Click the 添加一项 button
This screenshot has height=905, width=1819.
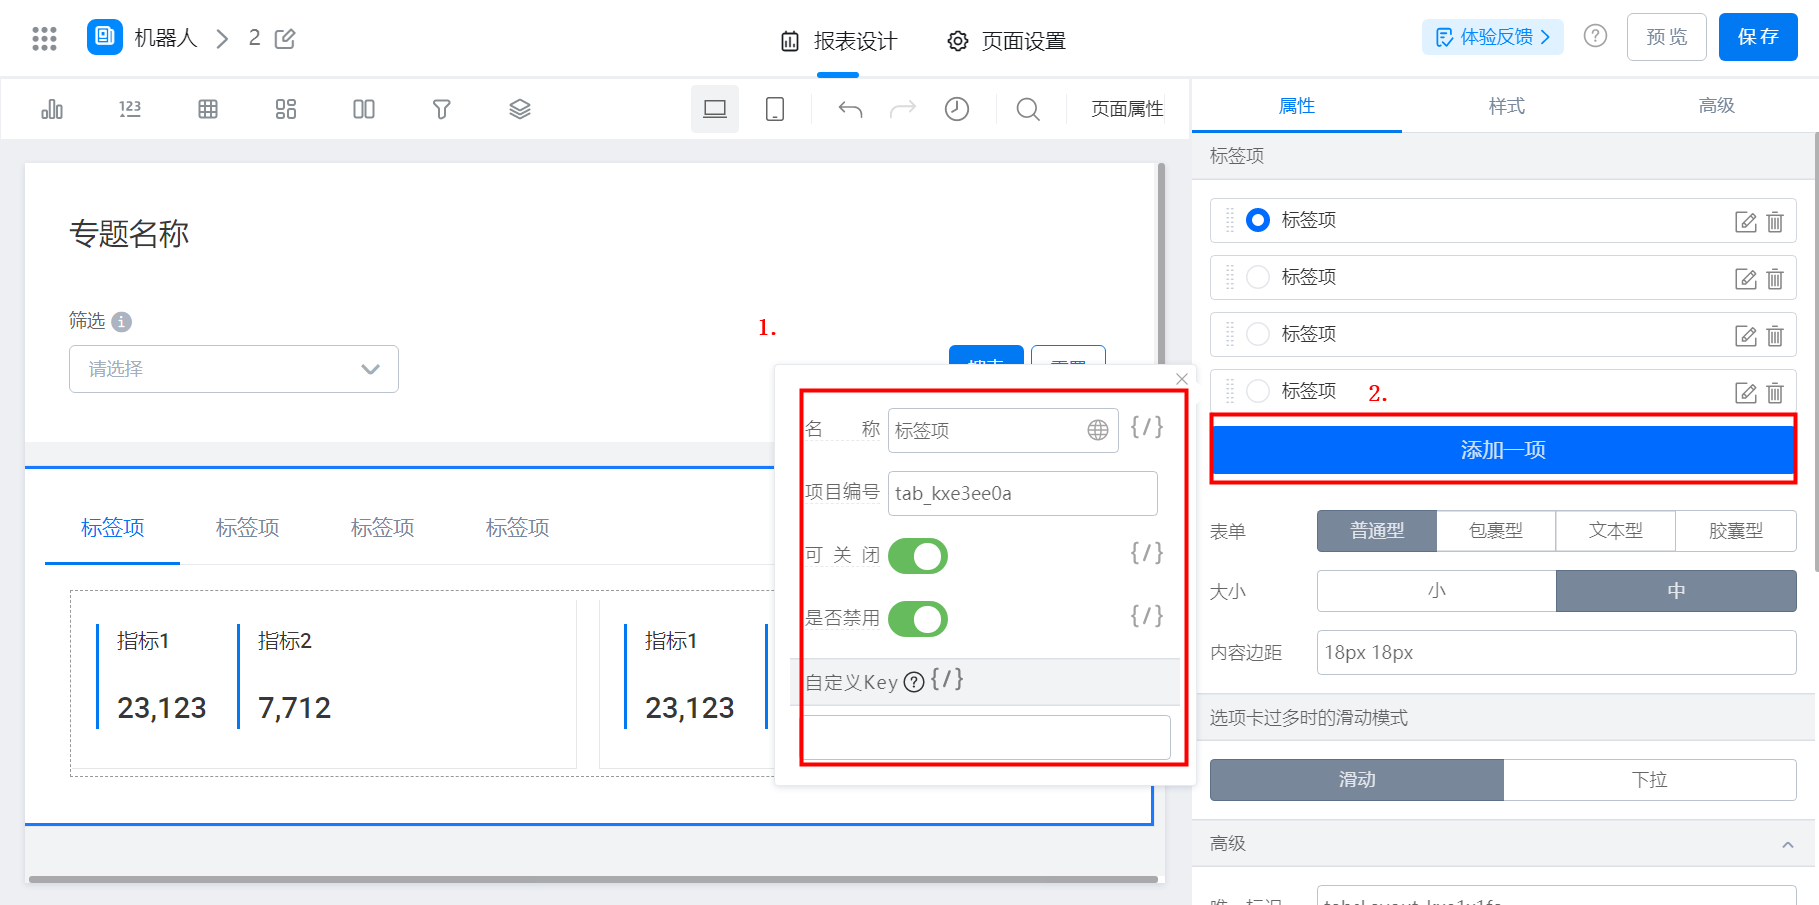click(x=1502, y=450)
